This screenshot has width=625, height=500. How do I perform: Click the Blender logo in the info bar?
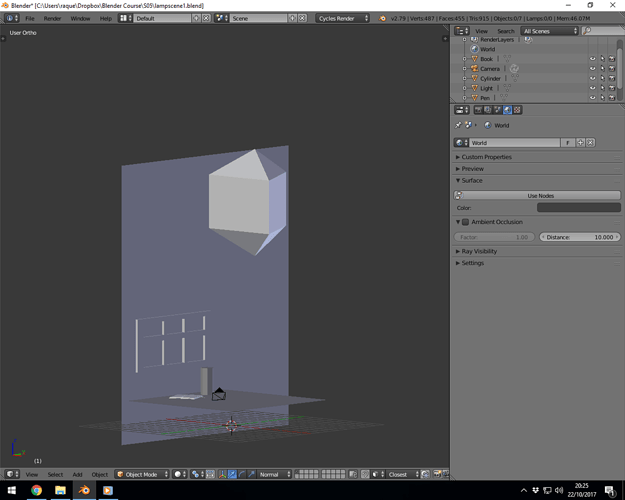click(382, 18)
